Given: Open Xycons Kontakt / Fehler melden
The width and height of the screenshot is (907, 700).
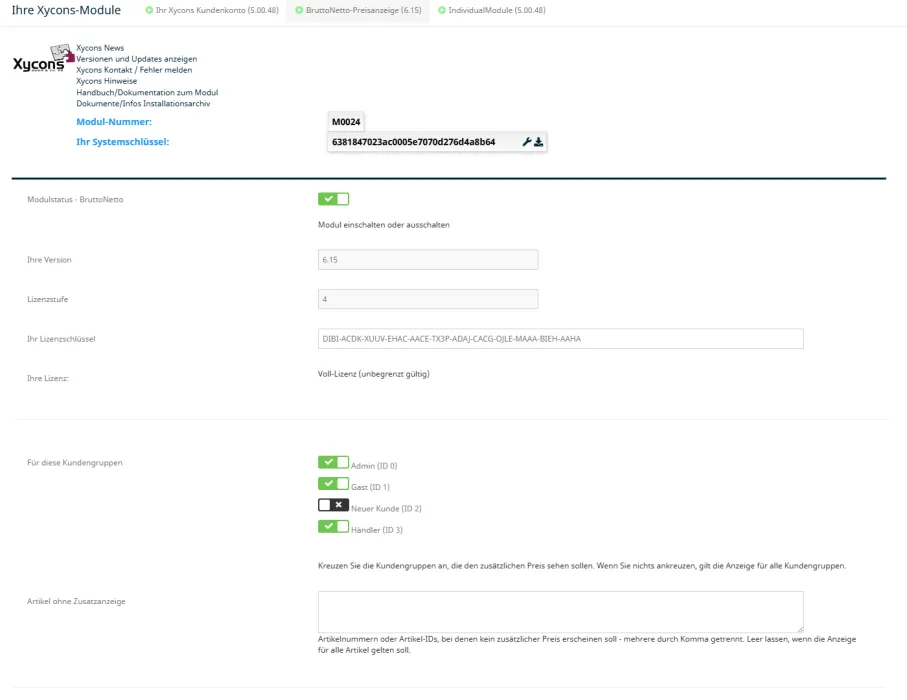Looking at the screenshot, I should coord(134,69).
